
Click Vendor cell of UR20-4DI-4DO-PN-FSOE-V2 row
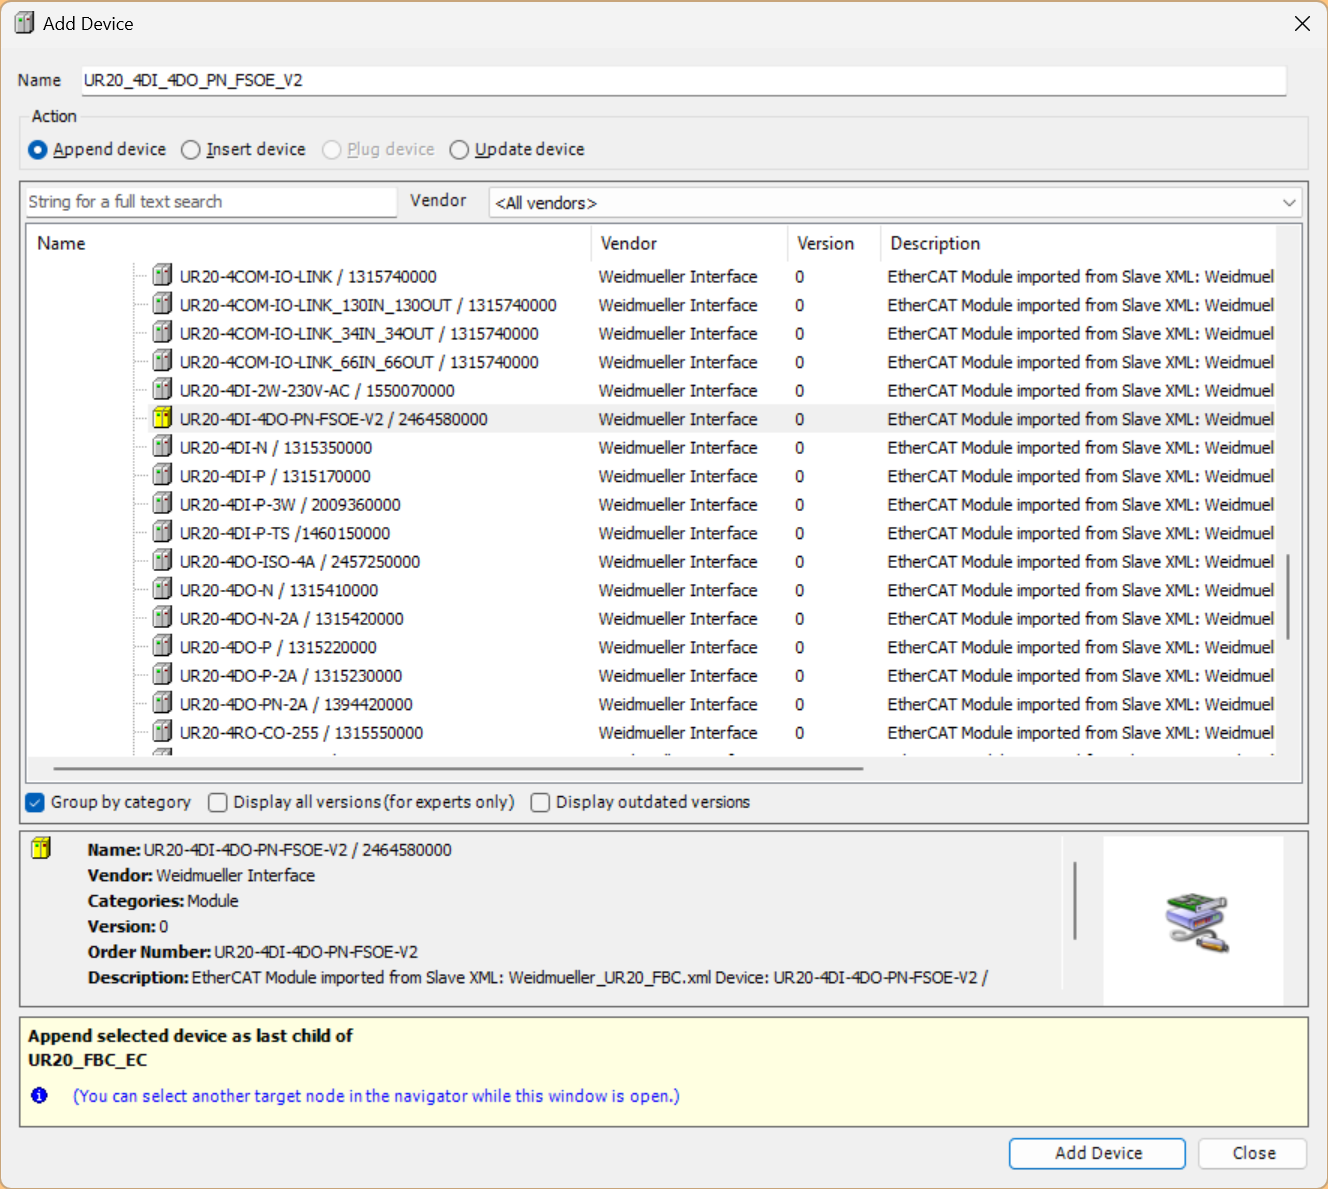(x=678, y=419)
